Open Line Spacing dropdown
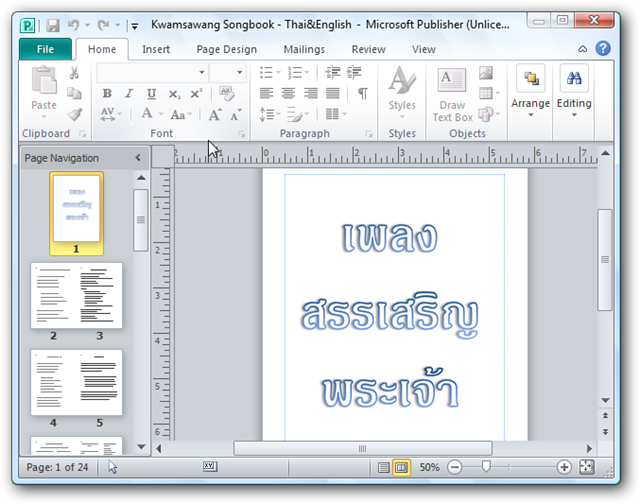The height and width of the screenshot is (504, 640). point(269,114)
